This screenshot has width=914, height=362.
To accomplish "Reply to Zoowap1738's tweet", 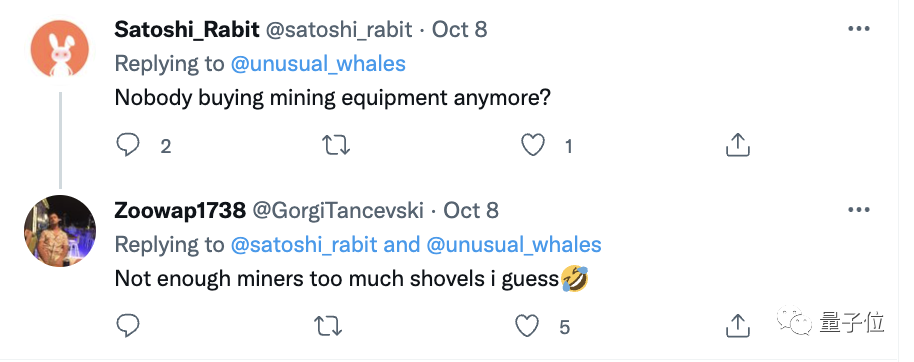I will 127,326.
